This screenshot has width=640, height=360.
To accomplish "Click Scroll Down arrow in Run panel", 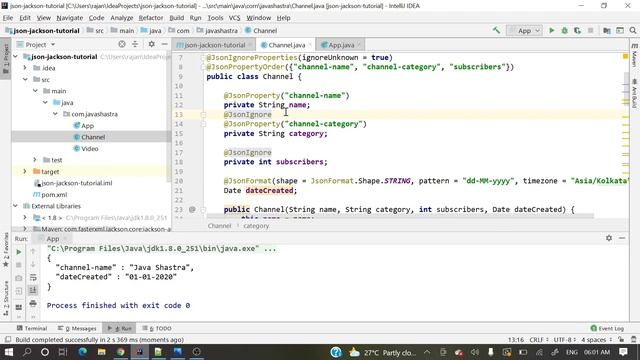I will point(33,264).
